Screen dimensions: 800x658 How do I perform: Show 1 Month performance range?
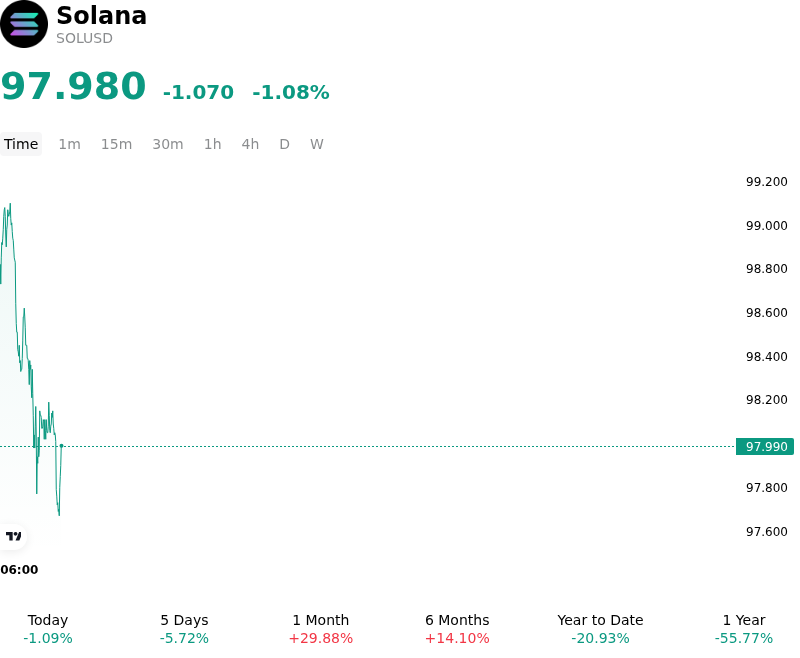point(321,629)
